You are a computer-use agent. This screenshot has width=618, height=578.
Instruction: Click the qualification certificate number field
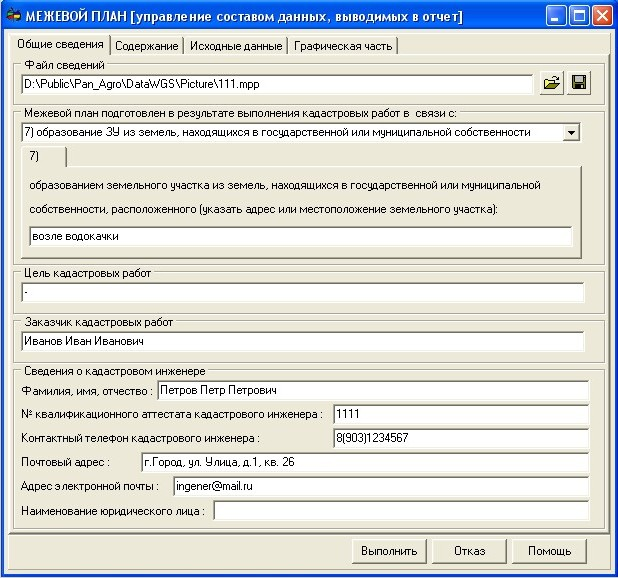pyautogui.click(x=460, y=413)
